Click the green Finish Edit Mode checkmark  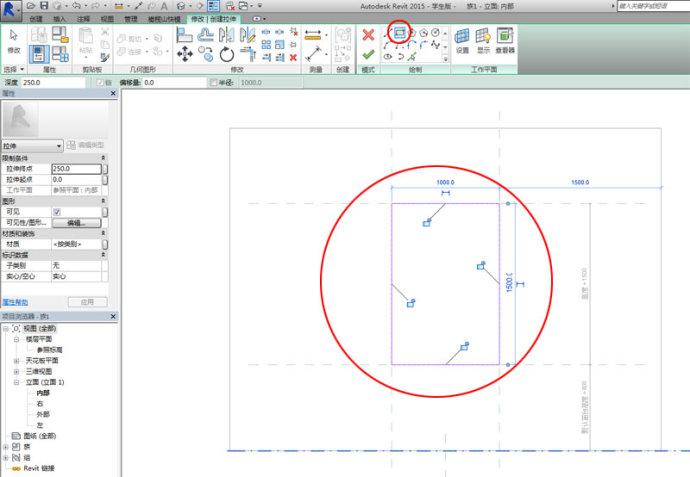pos(368,54)
